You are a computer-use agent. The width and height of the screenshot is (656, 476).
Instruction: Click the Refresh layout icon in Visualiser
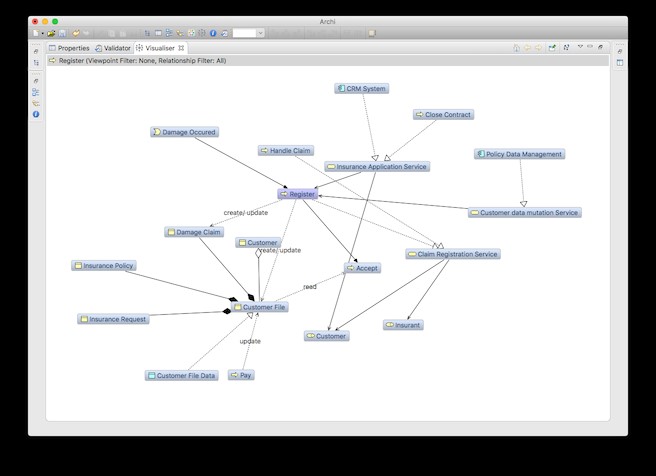[x=566, y=47]
